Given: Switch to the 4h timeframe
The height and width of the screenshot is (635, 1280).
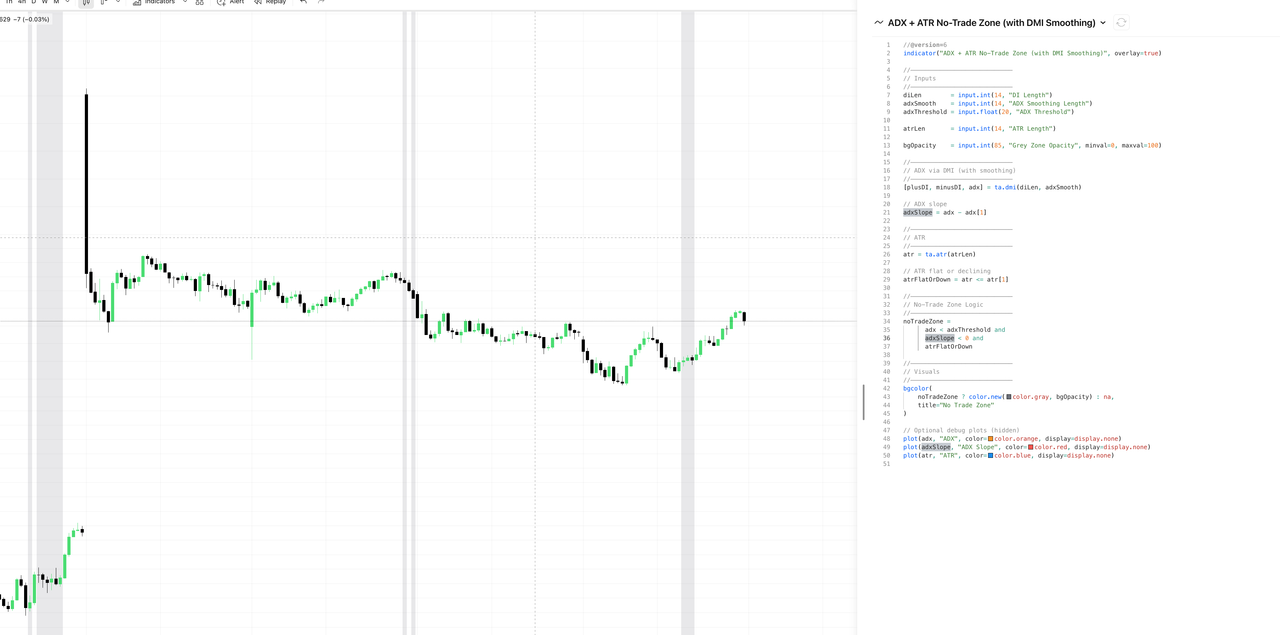Looking at the screenshot, I should [22, 2].
